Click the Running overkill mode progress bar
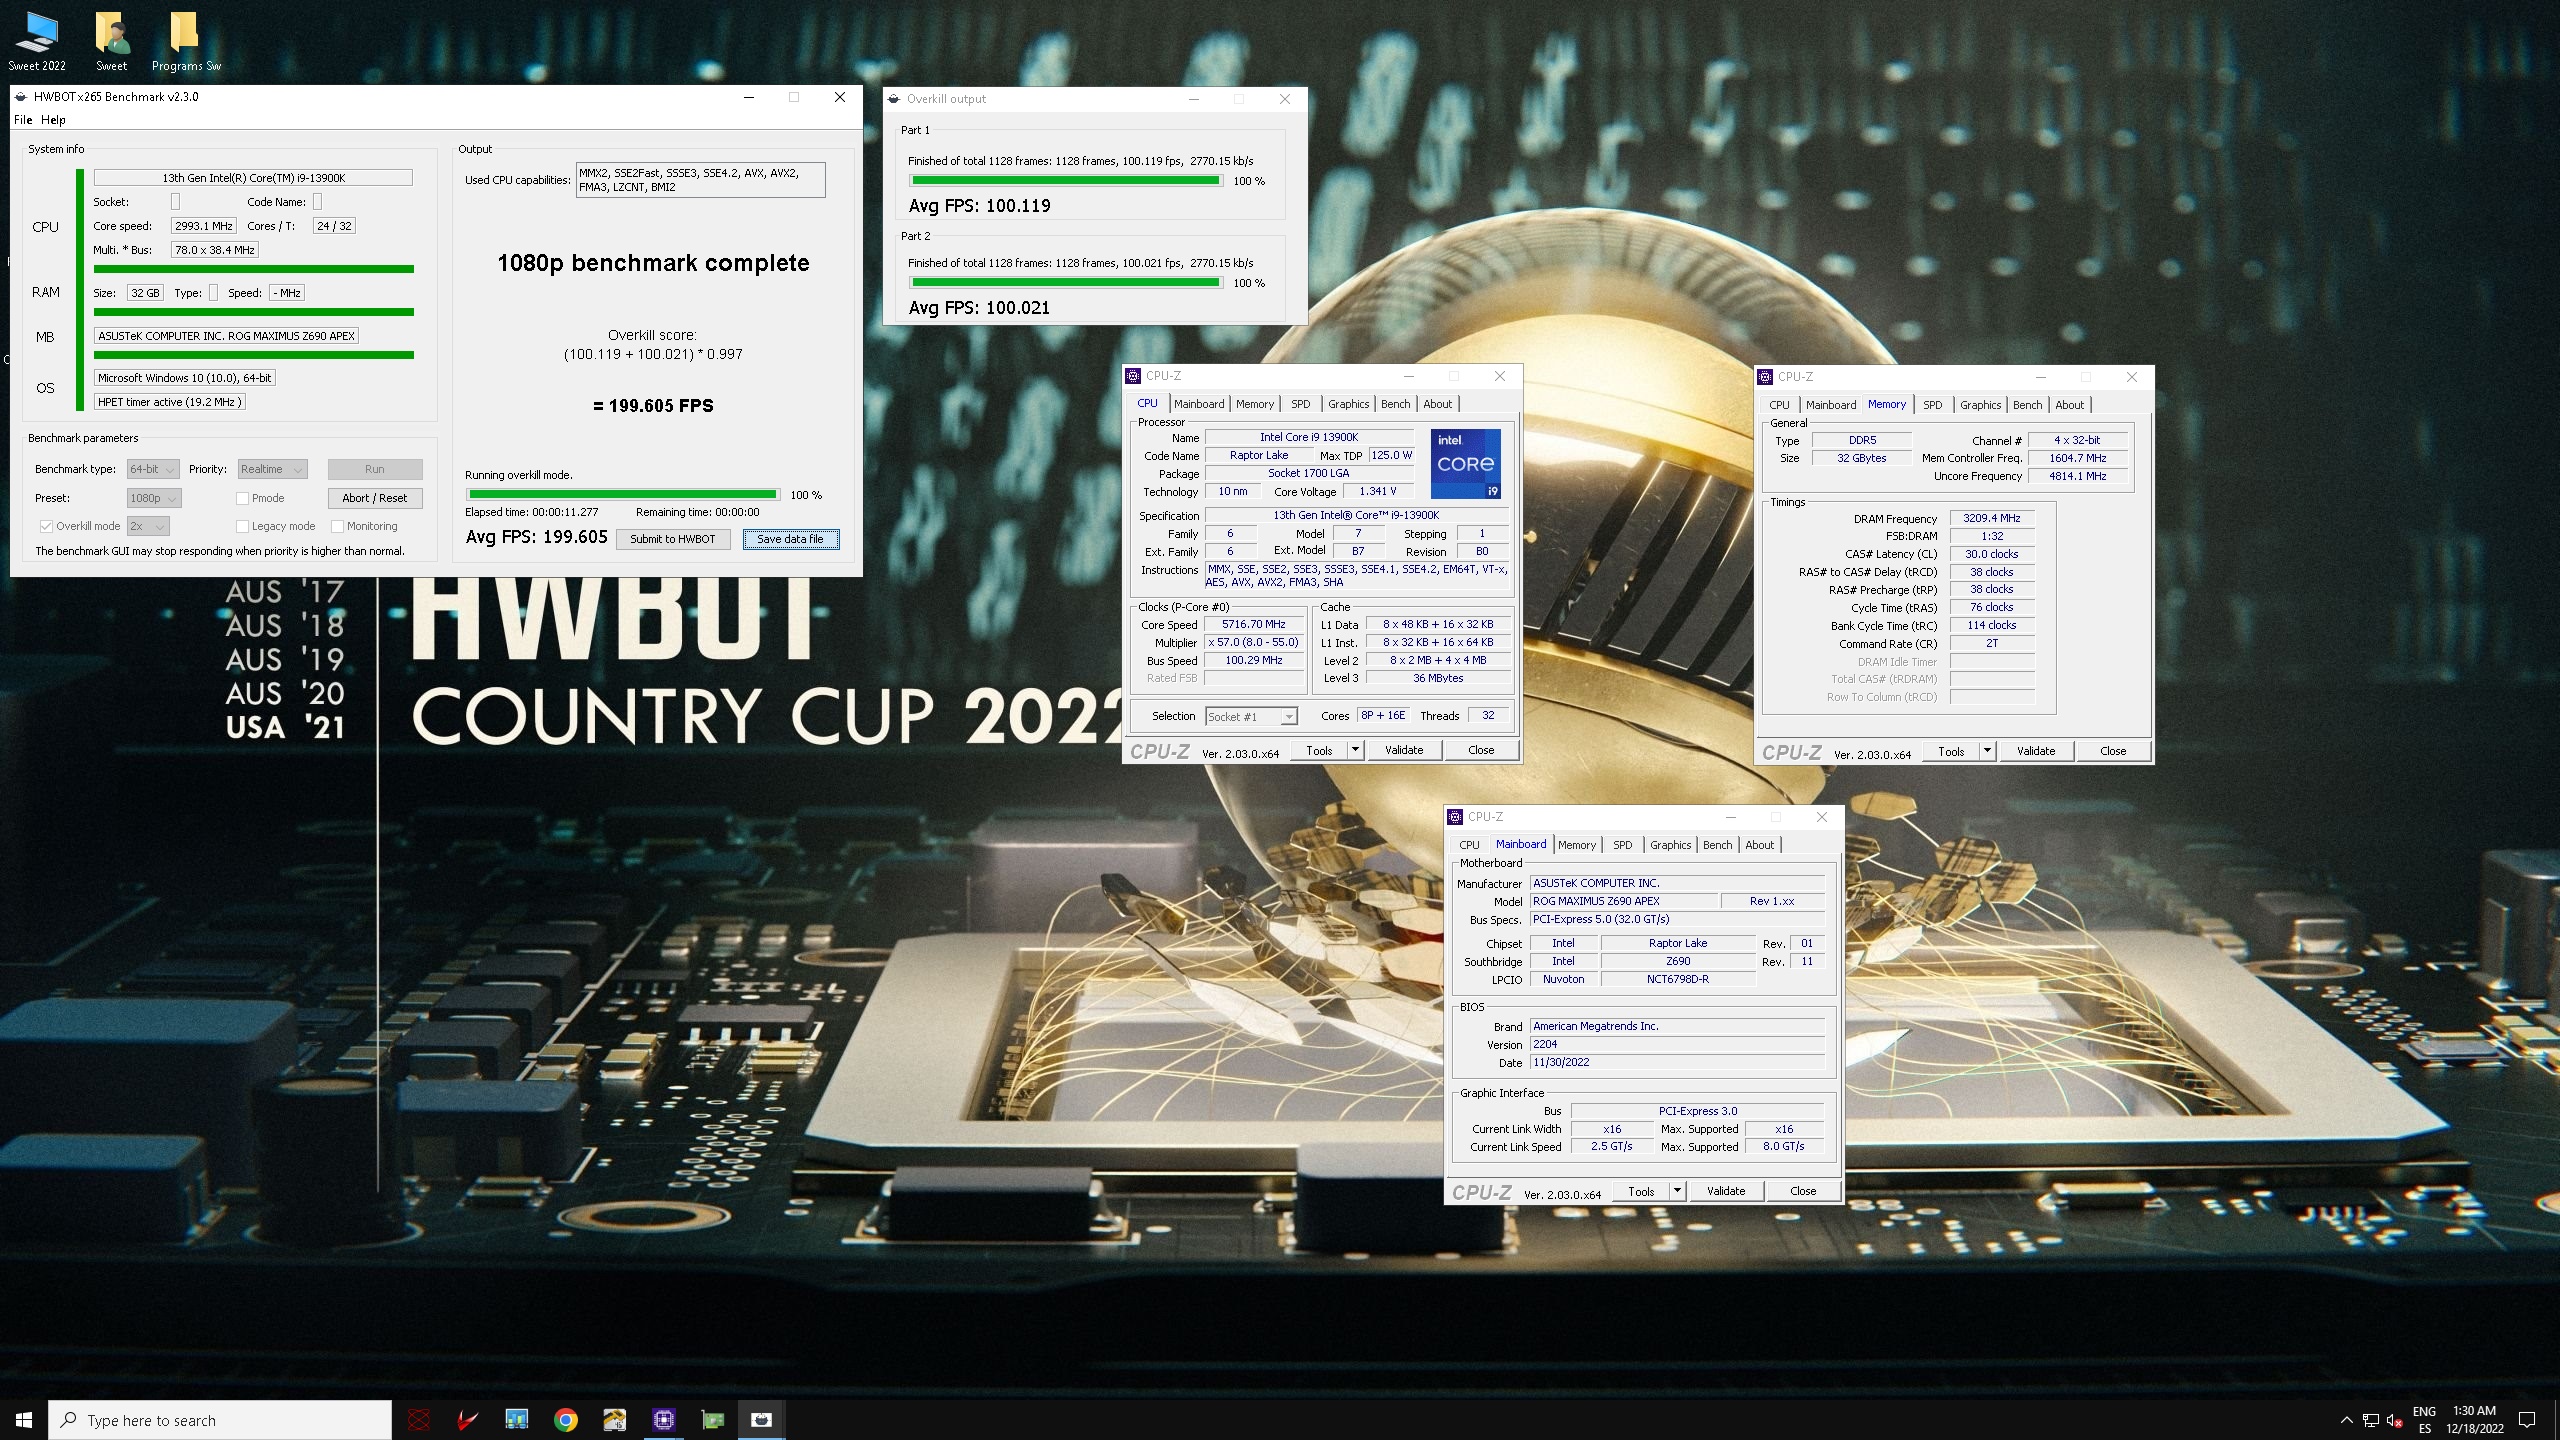This screenshot has height=1440, width=2560. point(623,494)
